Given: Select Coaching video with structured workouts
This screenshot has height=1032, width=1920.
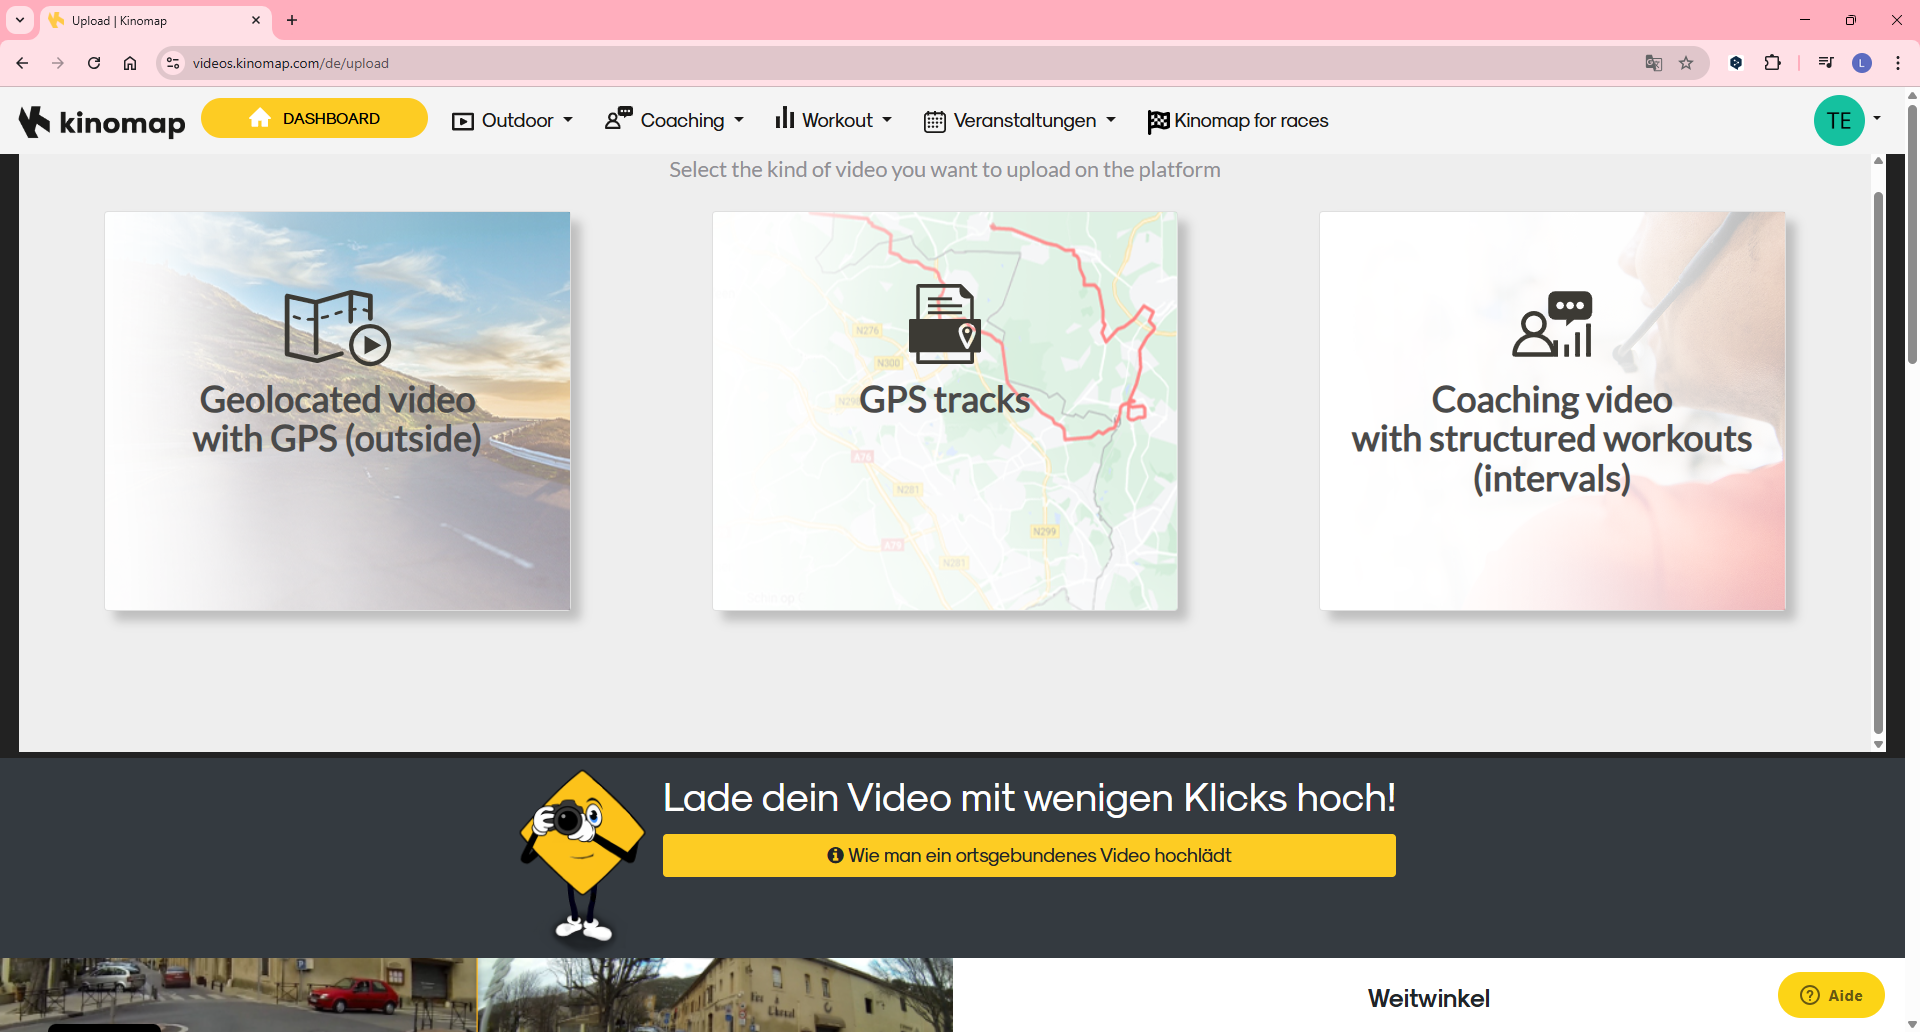Looking at the screenshot, I should 1551,410.
